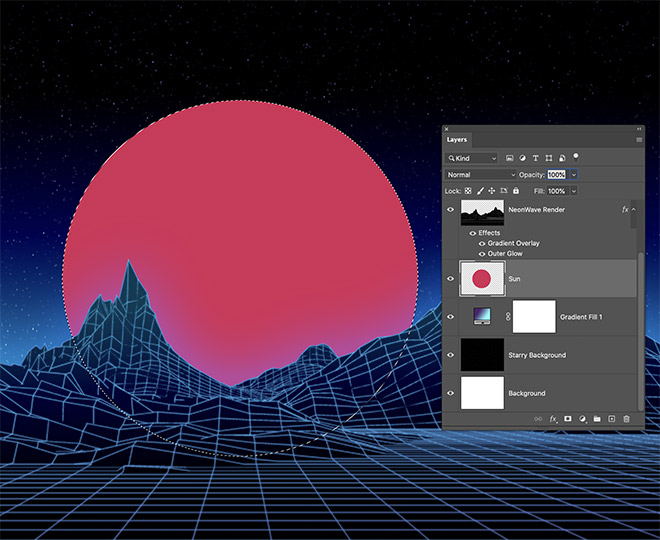Viewport: 660px width, 540px height.
Task: Click the Layers tab
Action: point(457,140)
